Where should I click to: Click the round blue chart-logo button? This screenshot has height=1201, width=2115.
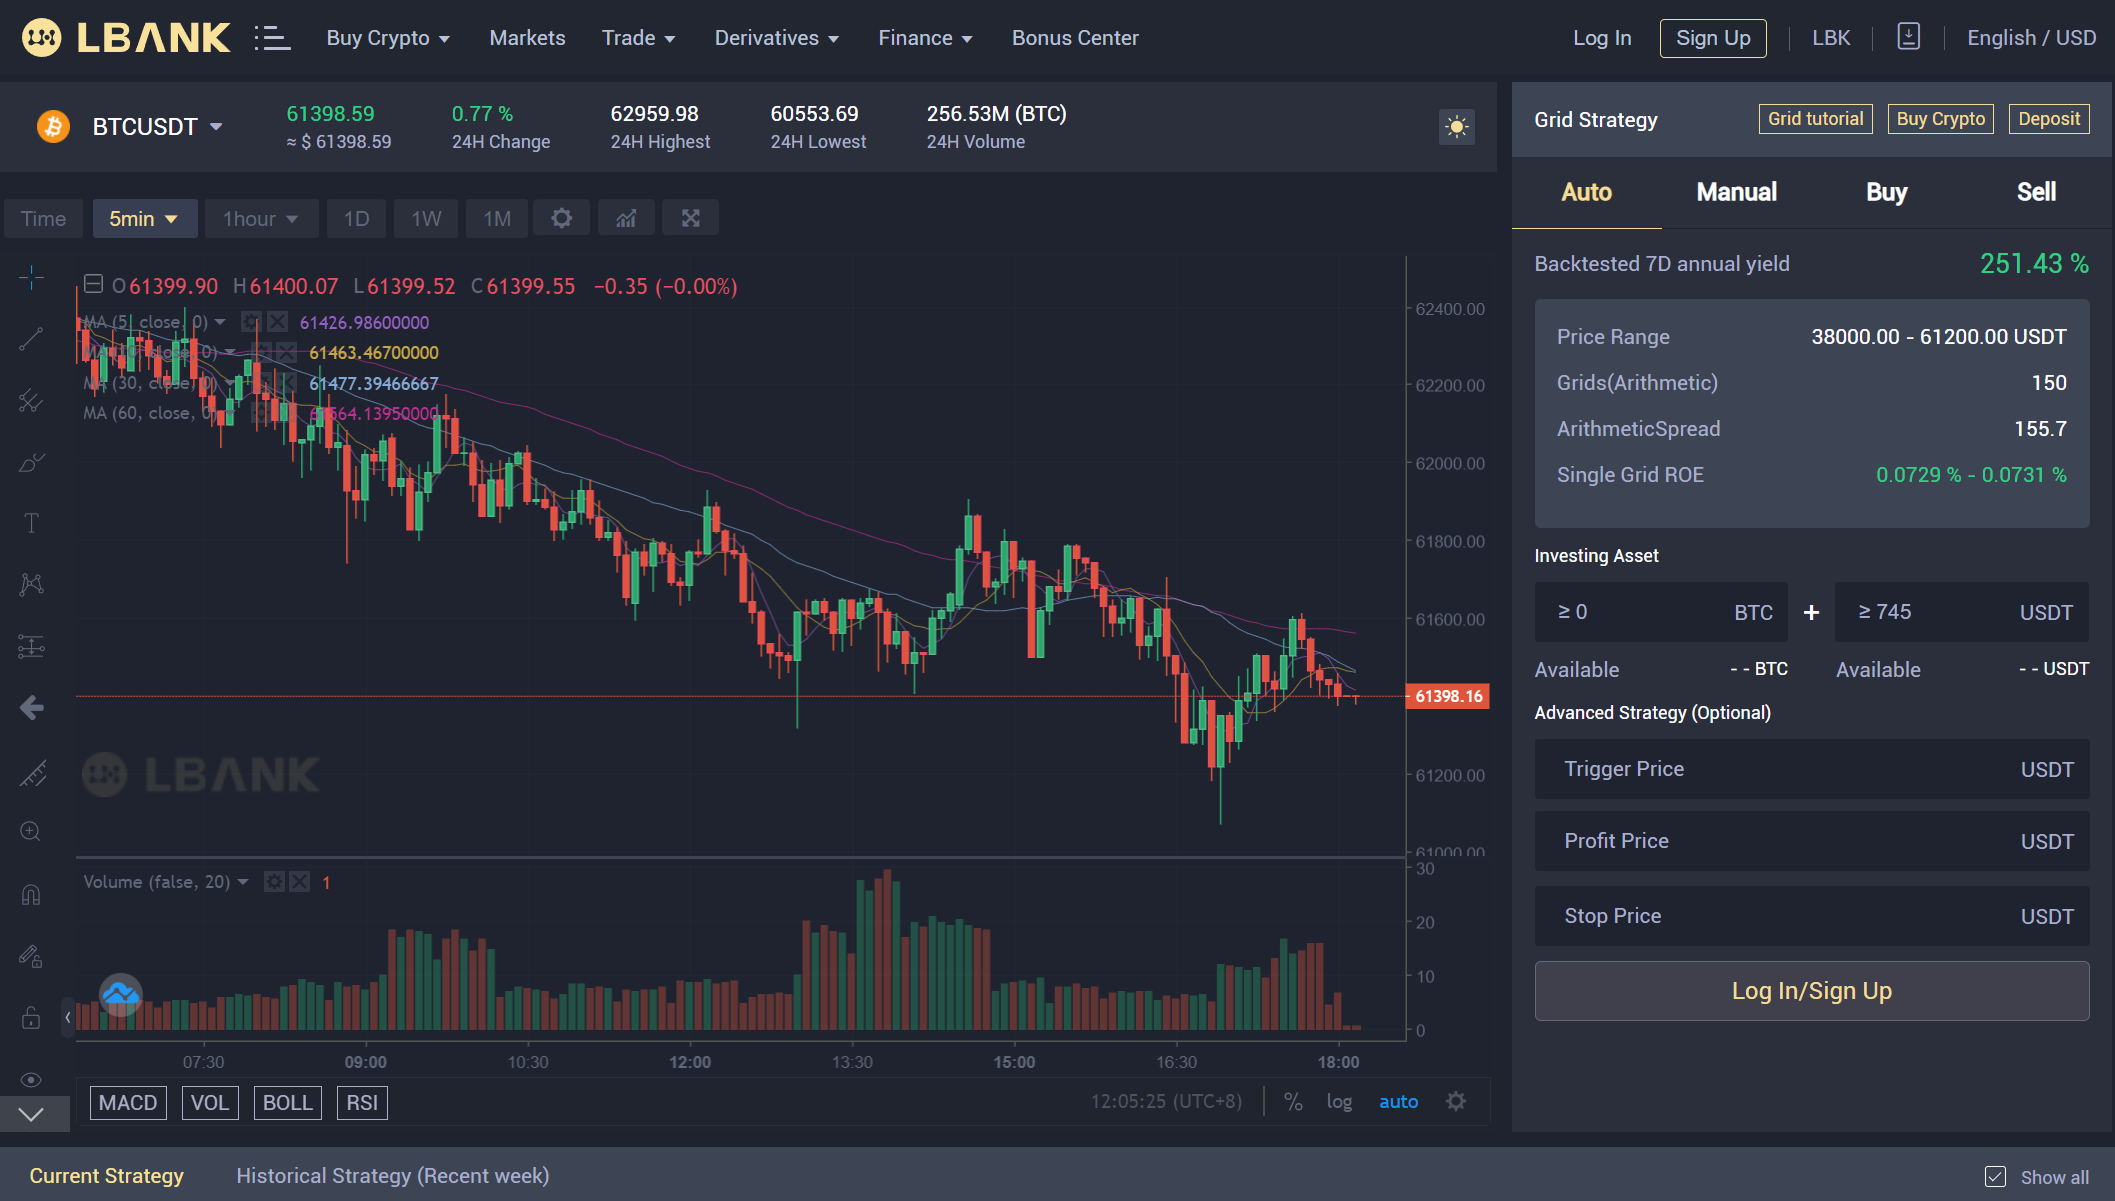tap(121, 995)
